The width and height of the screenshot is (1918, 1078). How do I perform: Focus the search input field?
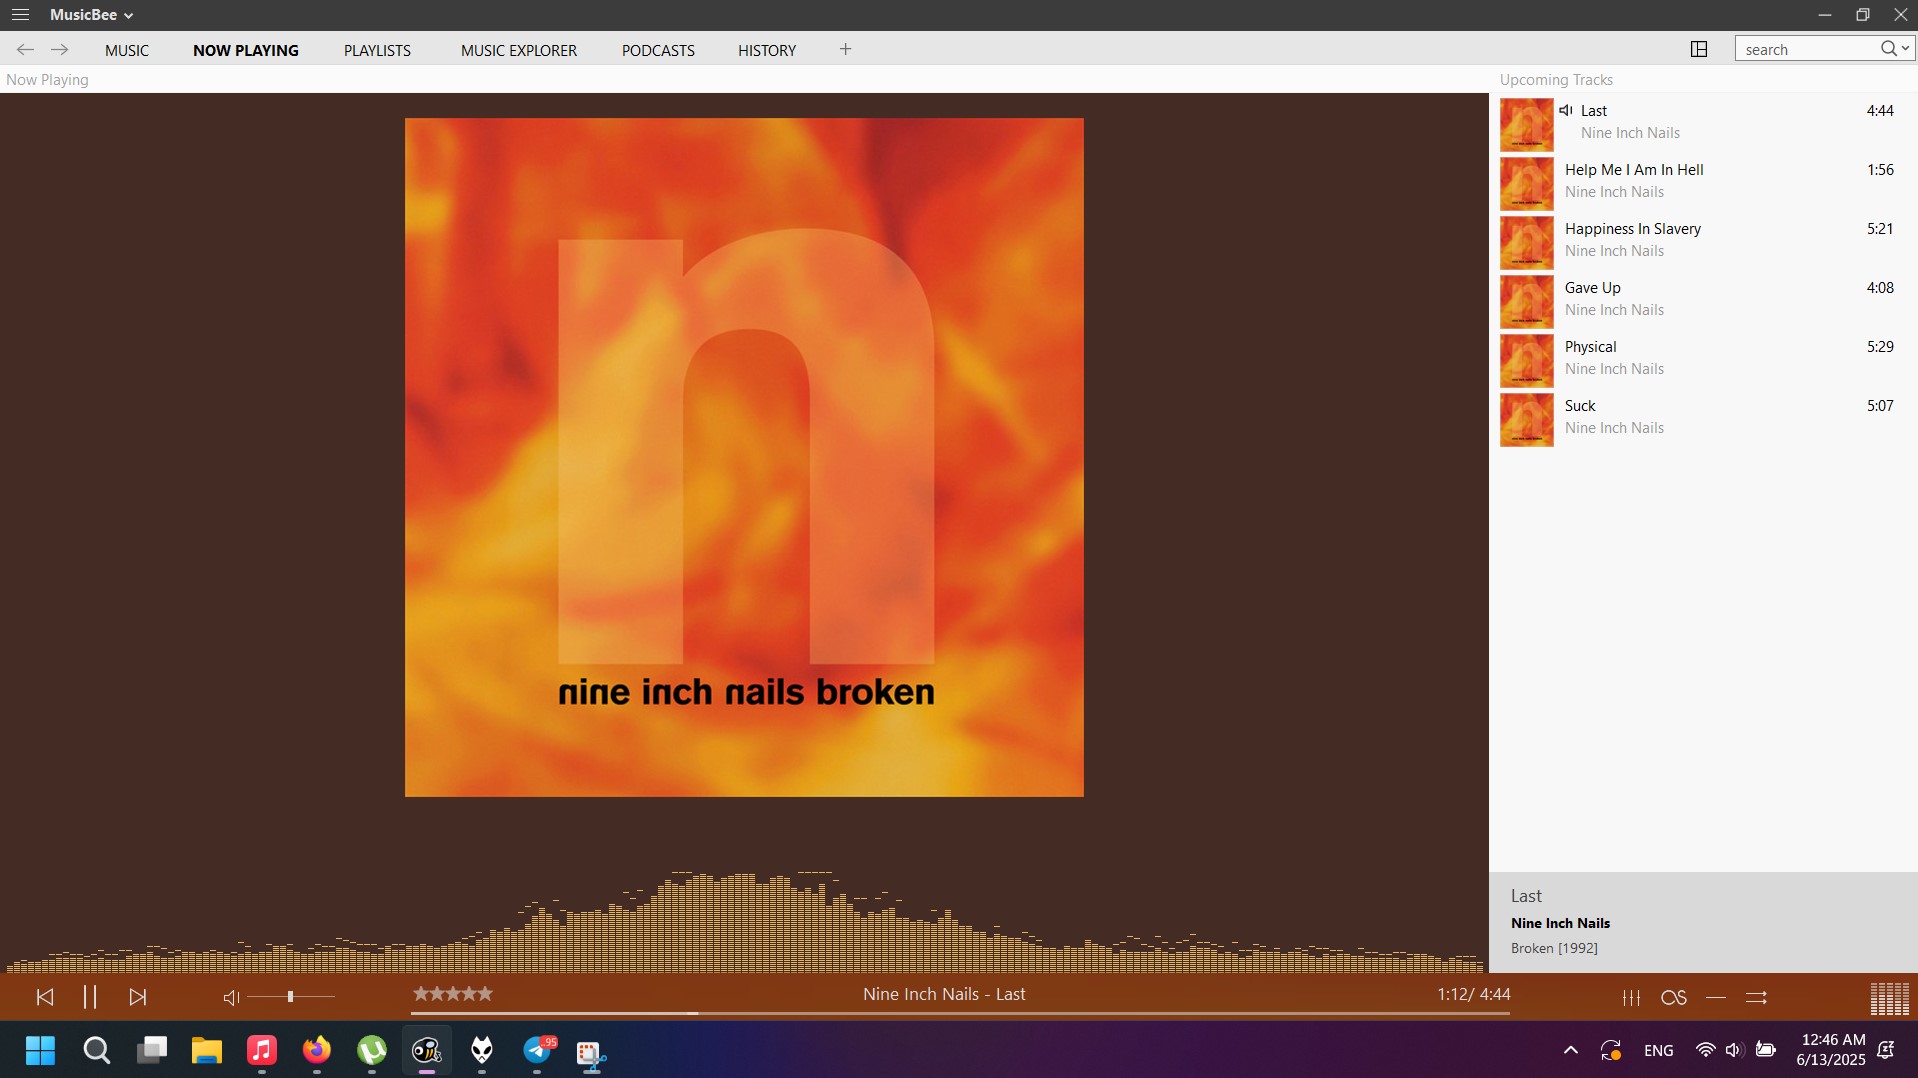point(1808,49)
